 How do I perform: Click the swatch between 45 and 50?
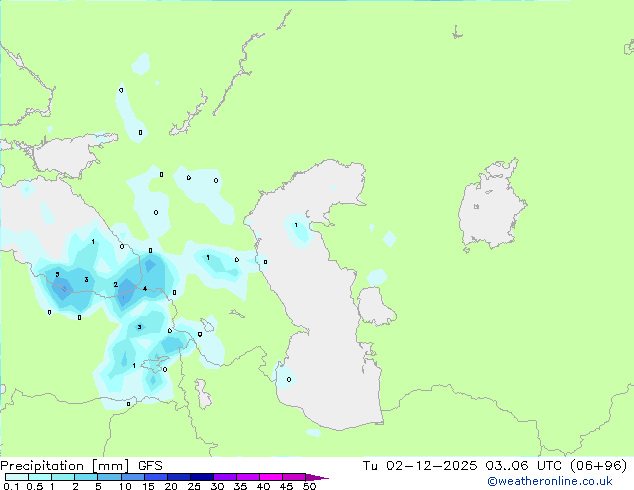[294, 477]
